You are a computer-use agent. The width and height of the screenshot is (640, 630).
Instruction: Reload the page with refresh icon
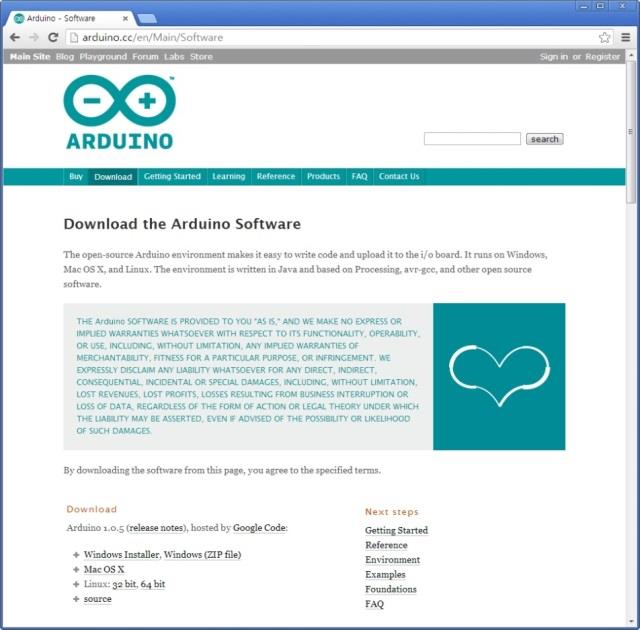[x=53, y=38]
